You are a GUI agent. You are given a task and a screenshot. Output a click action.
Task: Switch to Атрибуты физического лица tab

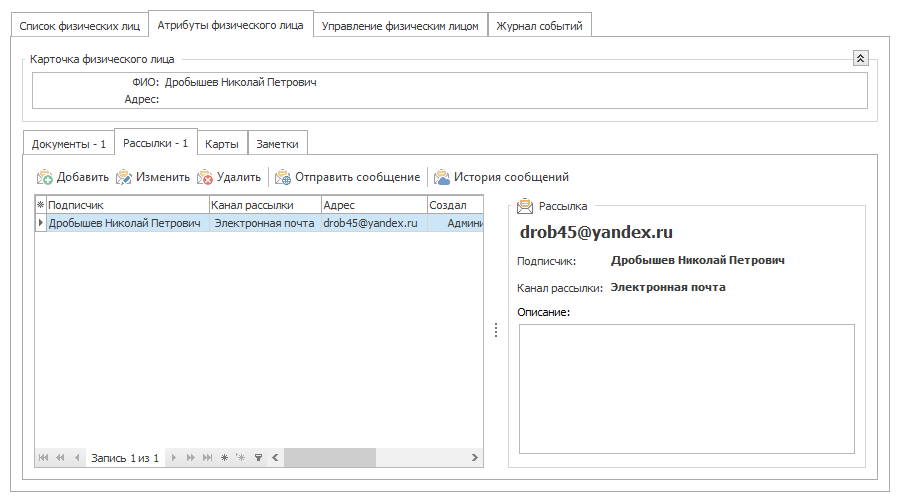231,25
